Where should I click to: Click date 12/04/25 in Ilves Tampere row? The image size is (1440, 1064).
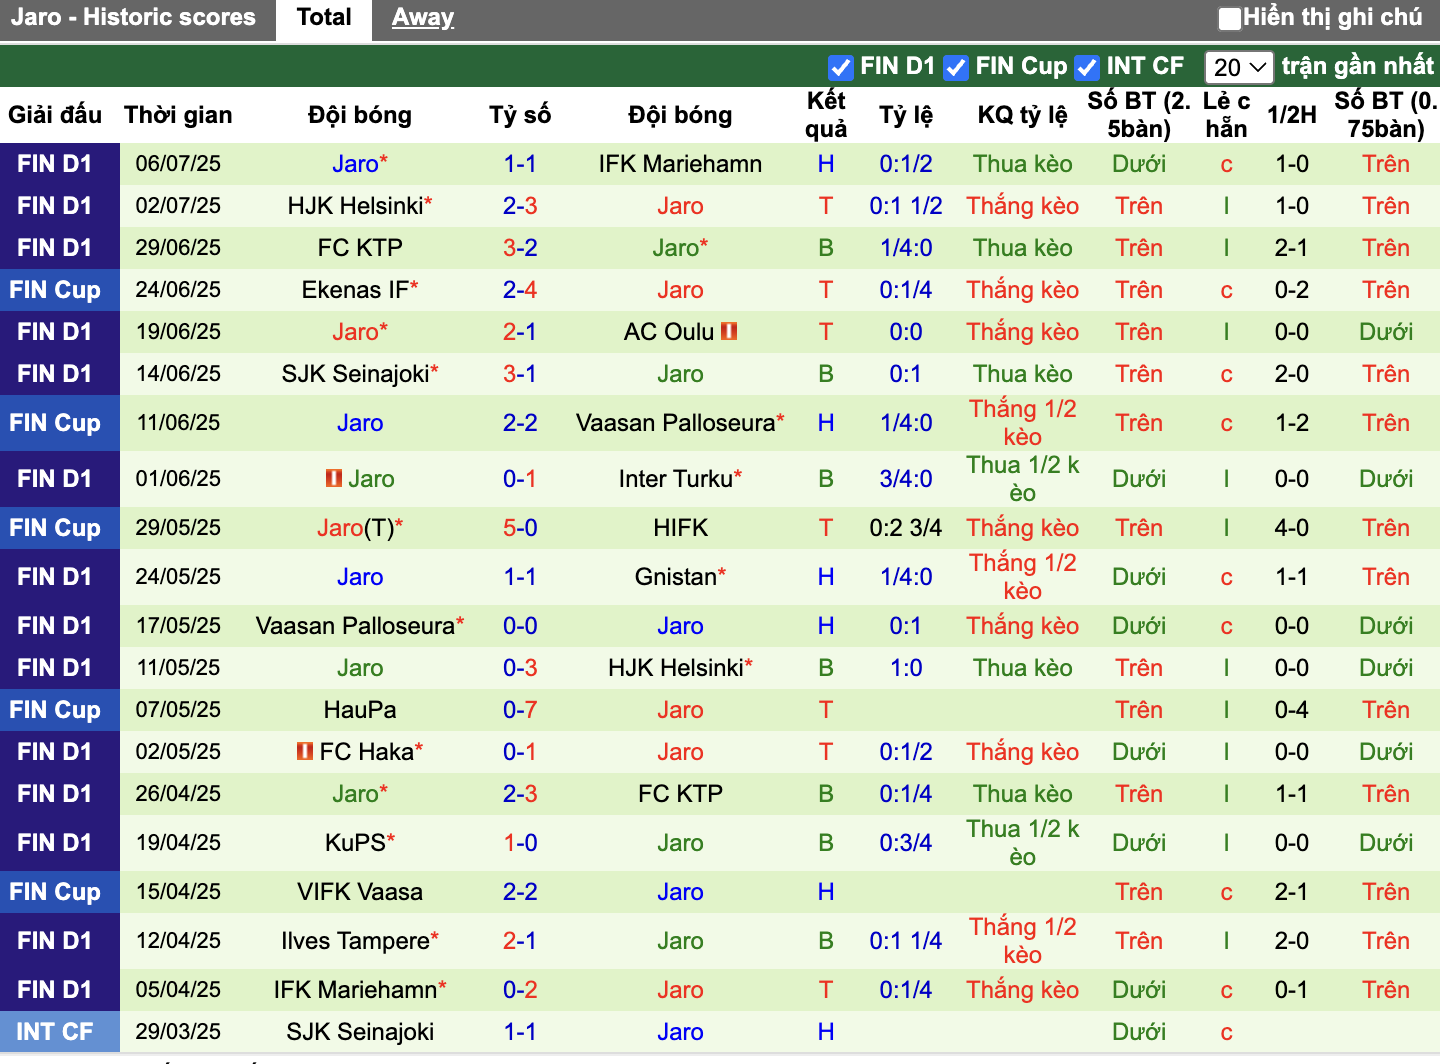pos(178,941)
